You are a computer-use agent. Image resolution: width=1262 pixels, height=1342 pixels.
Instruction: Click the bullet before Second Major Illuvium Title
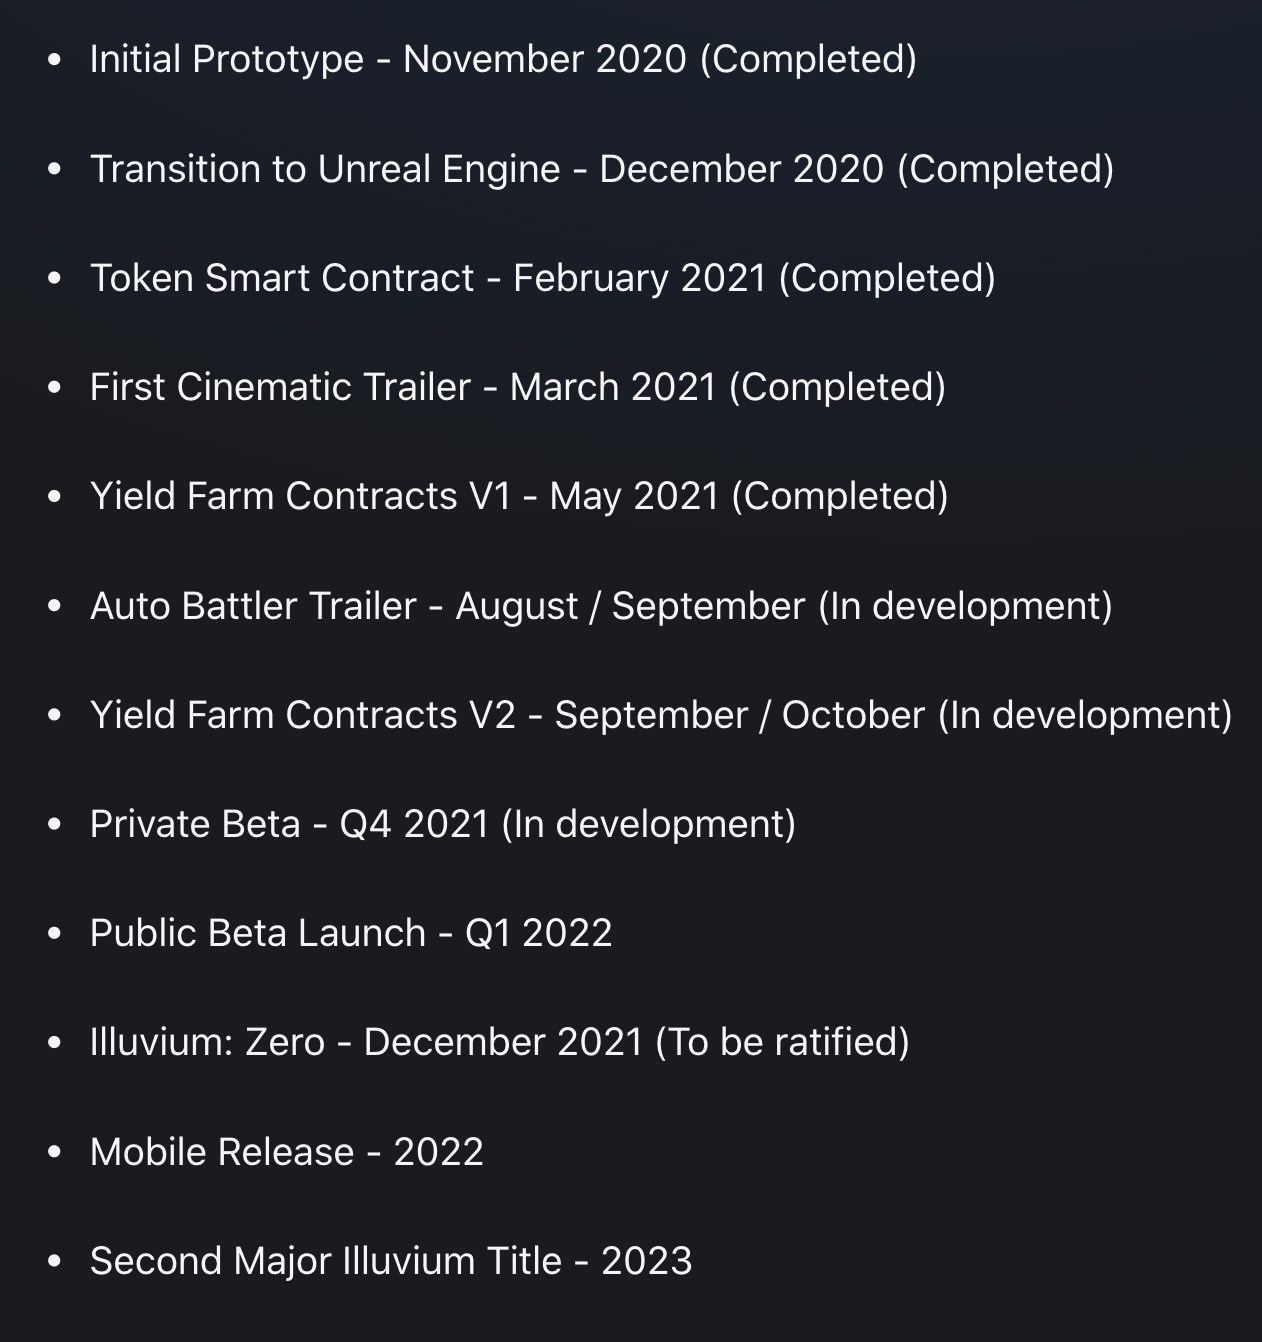click(54, 1262)
